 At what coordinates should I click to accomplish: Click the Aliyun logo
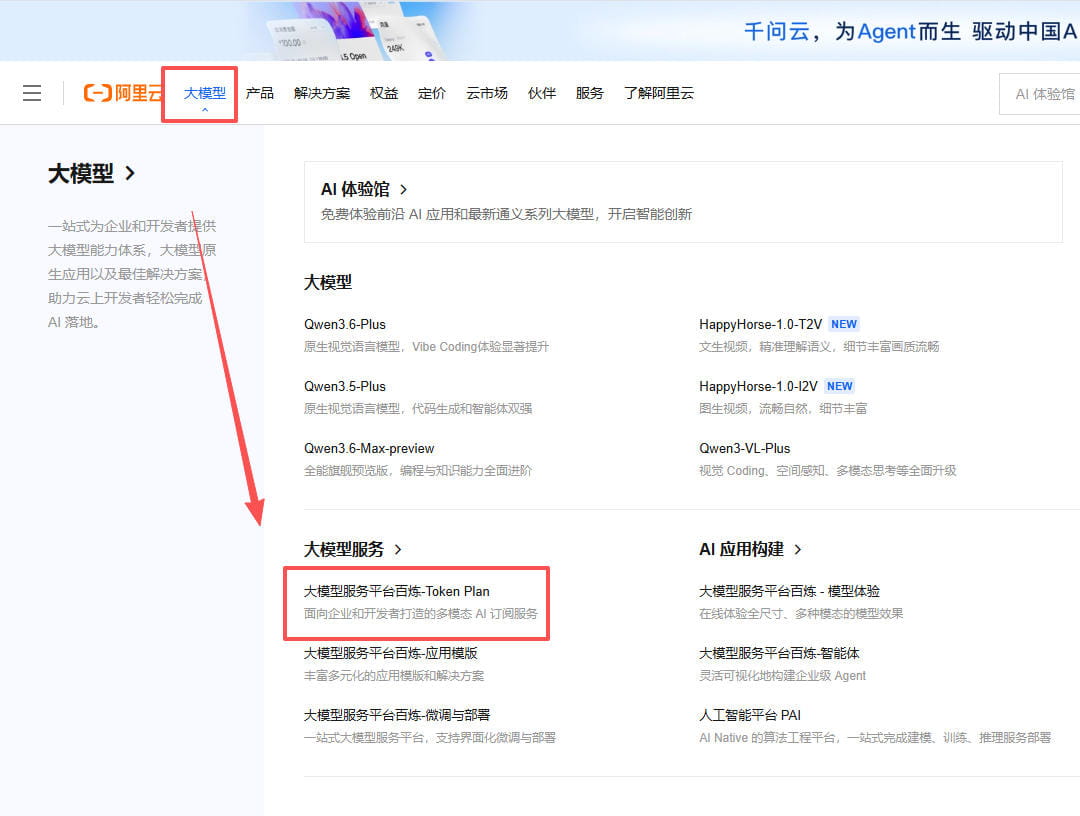tap(123, 93)
